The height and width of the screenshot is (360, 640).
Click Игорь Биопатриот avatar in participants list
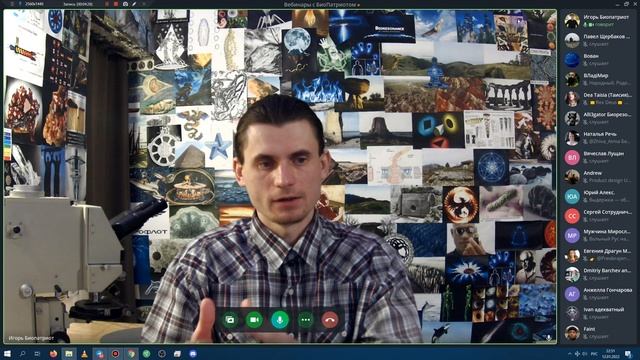click(x=572, y=20)
